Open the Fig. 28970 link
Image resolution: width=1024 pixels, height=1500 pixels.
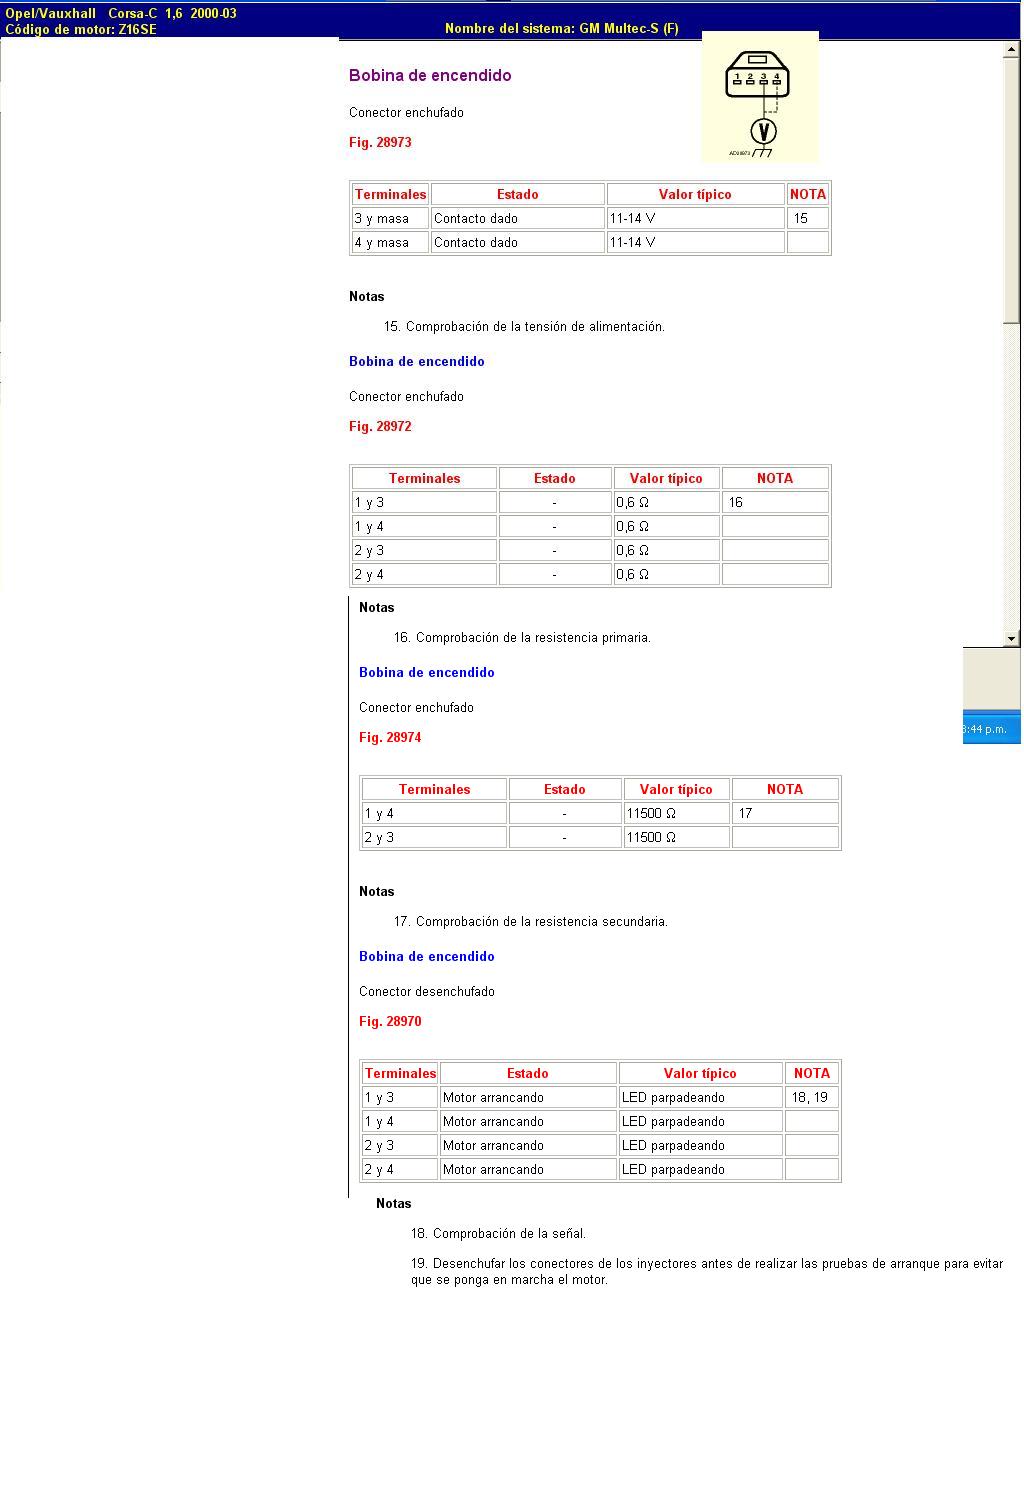tap(390, 1022)
